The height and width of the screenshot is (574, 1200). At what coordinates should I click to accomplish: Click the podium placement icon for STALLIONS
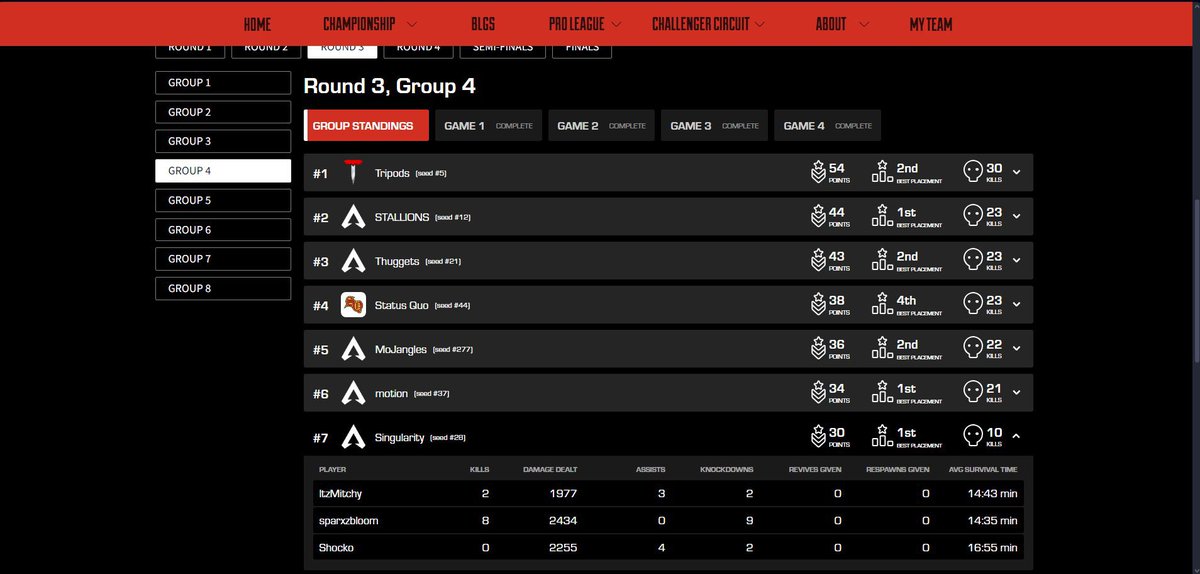pos(881,216)
